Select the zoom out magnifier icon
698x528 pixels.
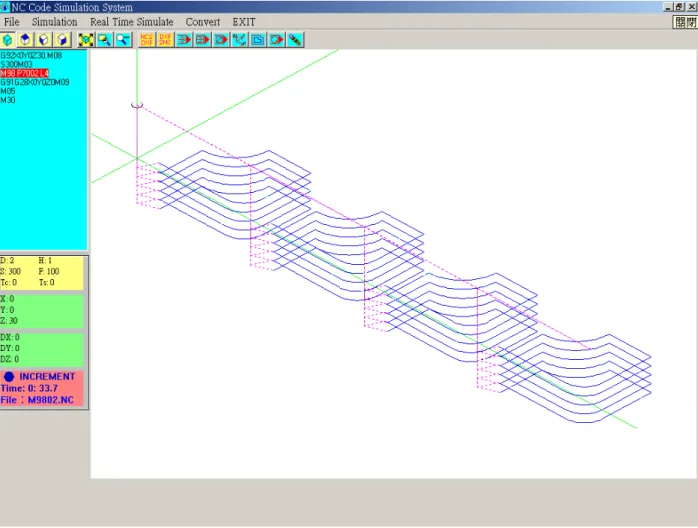[x=123, y=40]
